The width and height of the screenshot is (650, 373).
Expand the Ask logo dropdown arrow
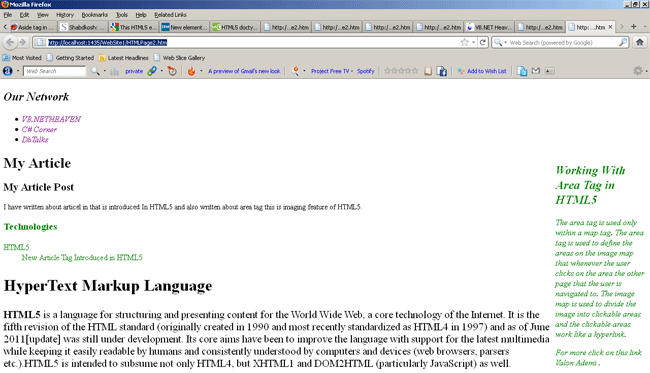(x=18, y=71)
